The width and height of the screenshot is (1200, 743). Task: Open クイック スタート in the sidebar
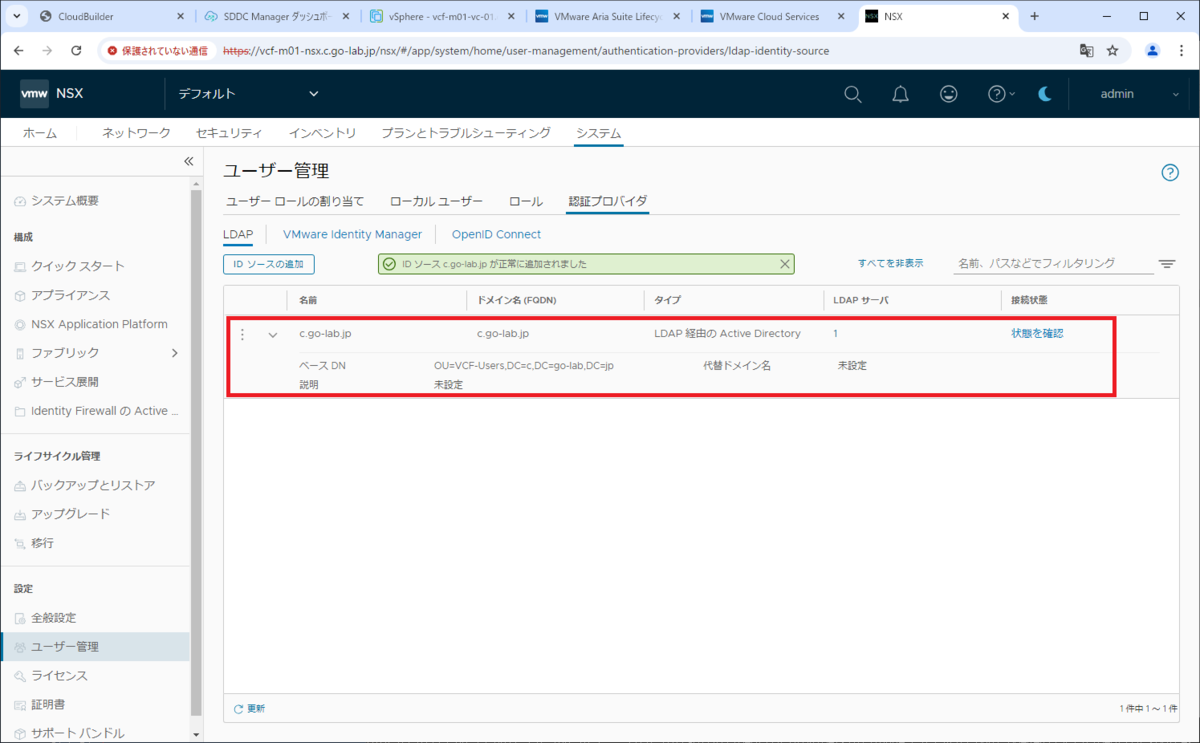pyautogui.click(x=78, y=266)
